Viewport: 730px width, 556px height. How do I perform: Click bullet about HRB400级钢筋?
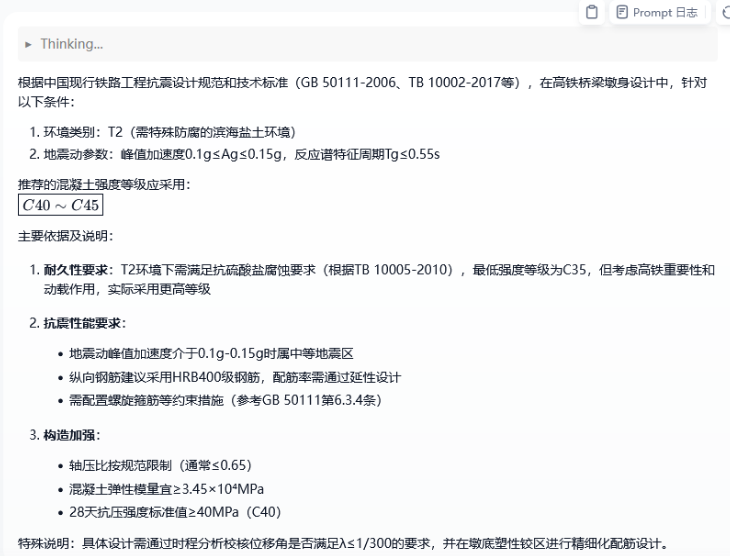(235, 377)
